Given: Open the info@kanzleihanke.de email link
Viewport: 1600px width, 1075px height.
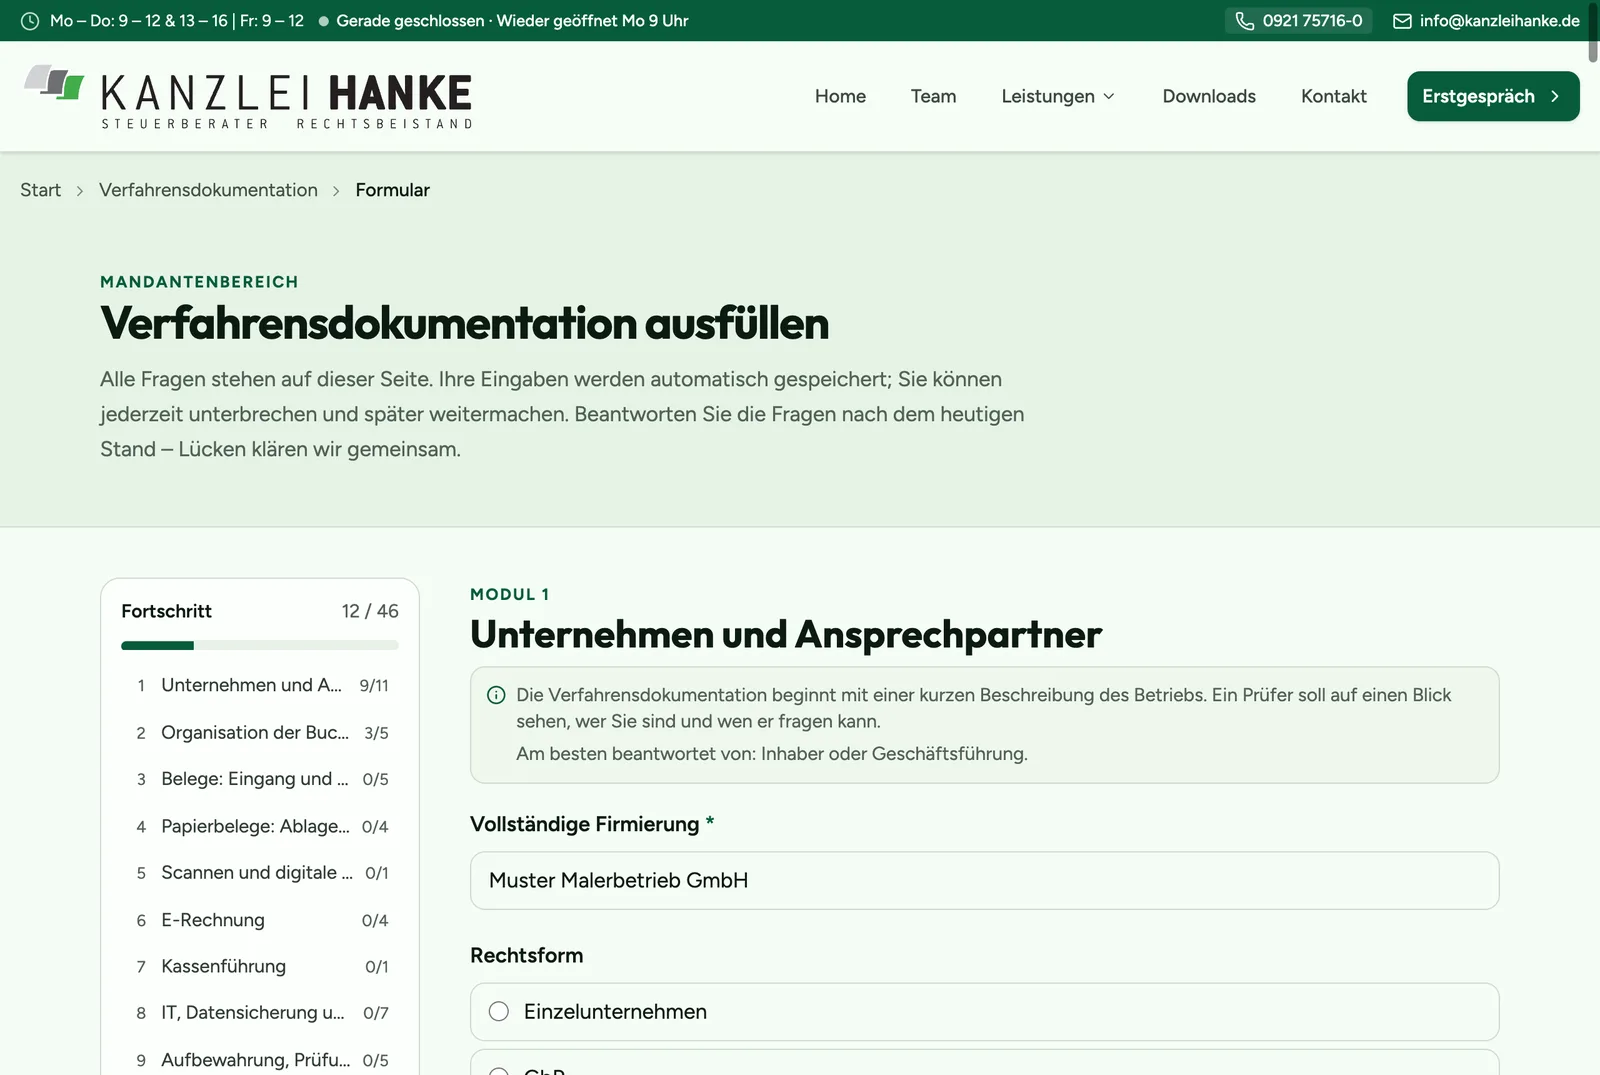Looking at the screenshot, I should pos(1486,21).
